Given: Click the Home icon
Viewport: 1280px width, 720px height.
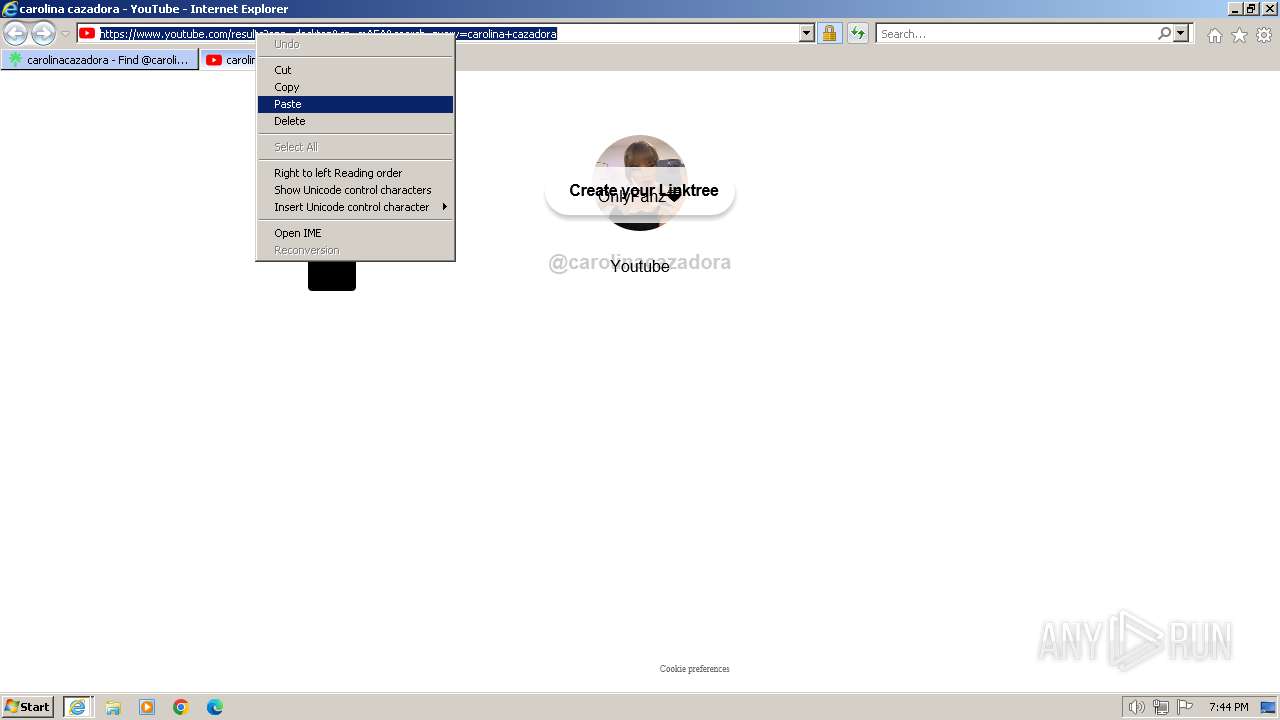Looking at the screenshot, I should (1214, 35).
